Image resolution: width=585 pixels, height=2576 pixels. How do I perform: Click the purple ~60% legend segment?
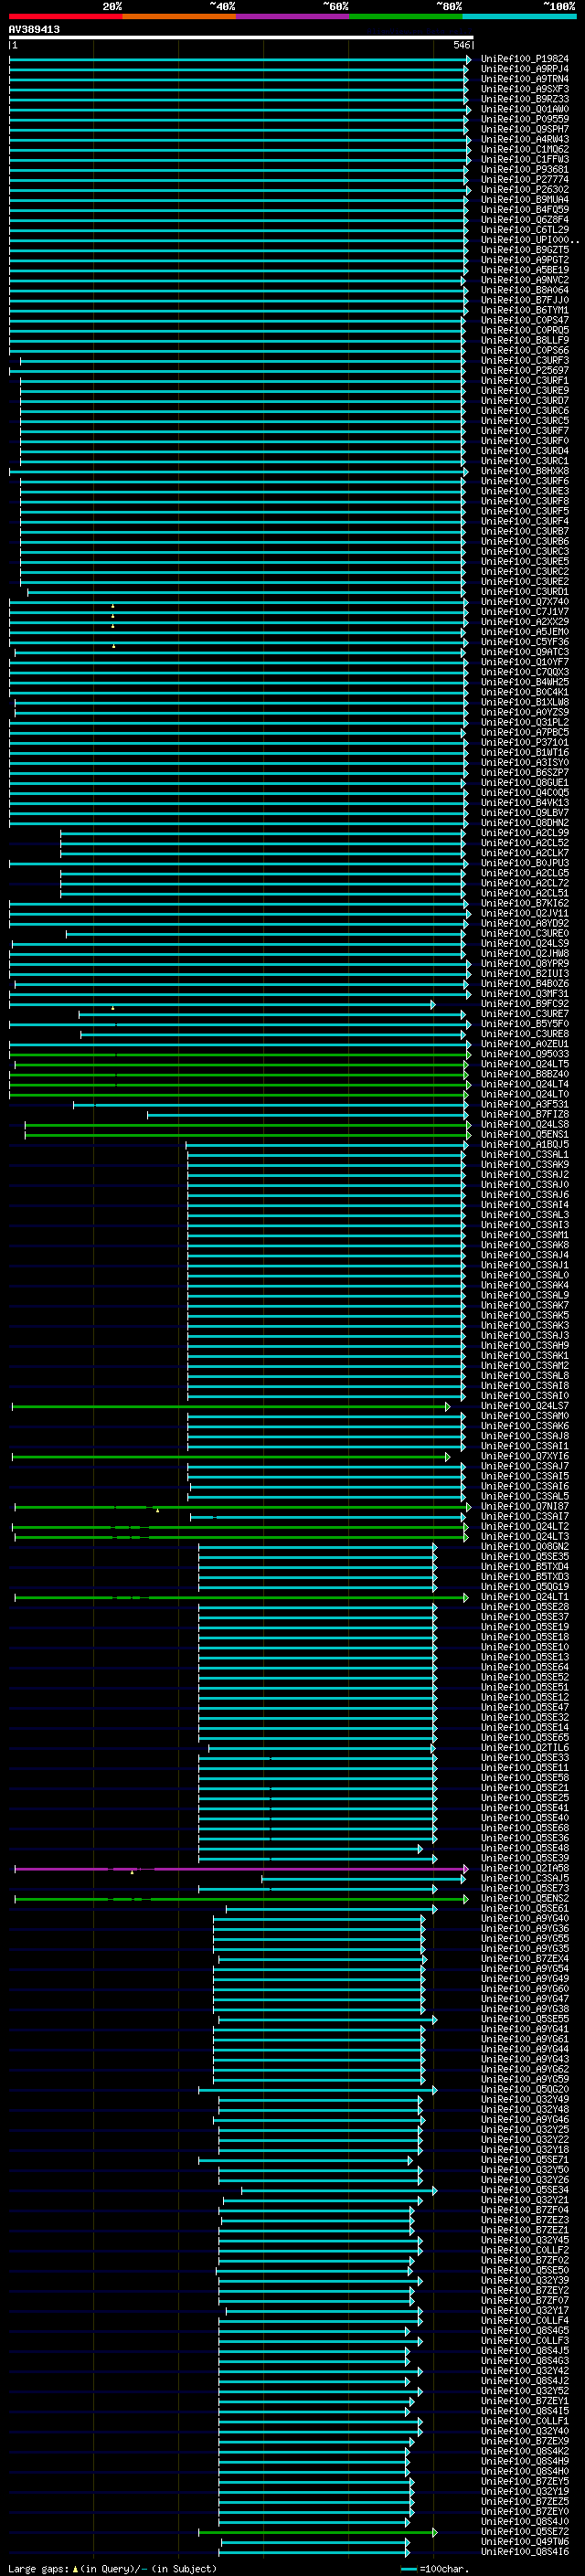click(x=293, y=16)
